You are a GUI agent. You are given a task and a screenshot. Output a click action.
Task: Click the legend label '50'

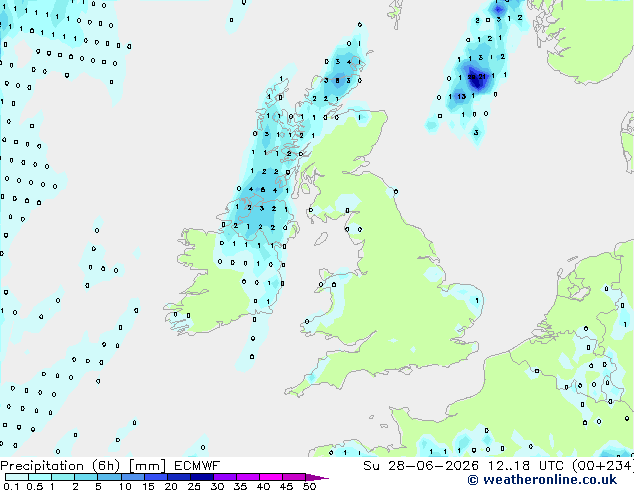pyautogui.click(x=309, y=486)
